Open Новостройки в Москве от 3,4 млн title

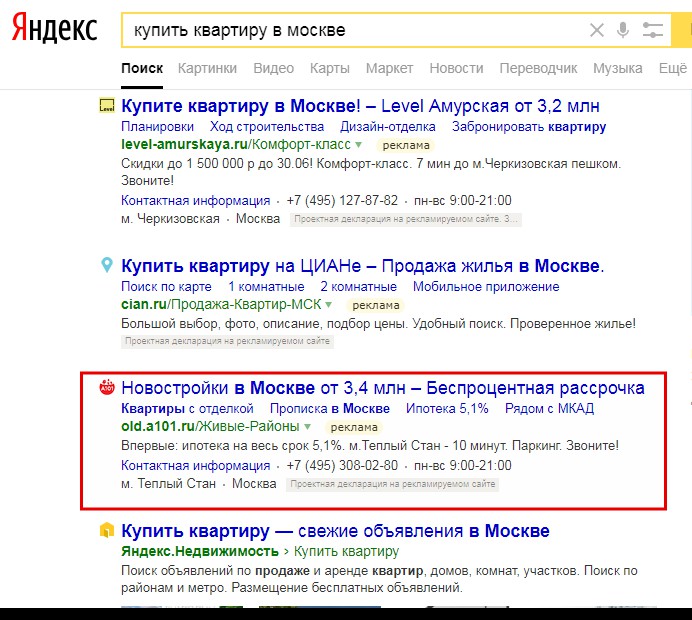[383, 388]
